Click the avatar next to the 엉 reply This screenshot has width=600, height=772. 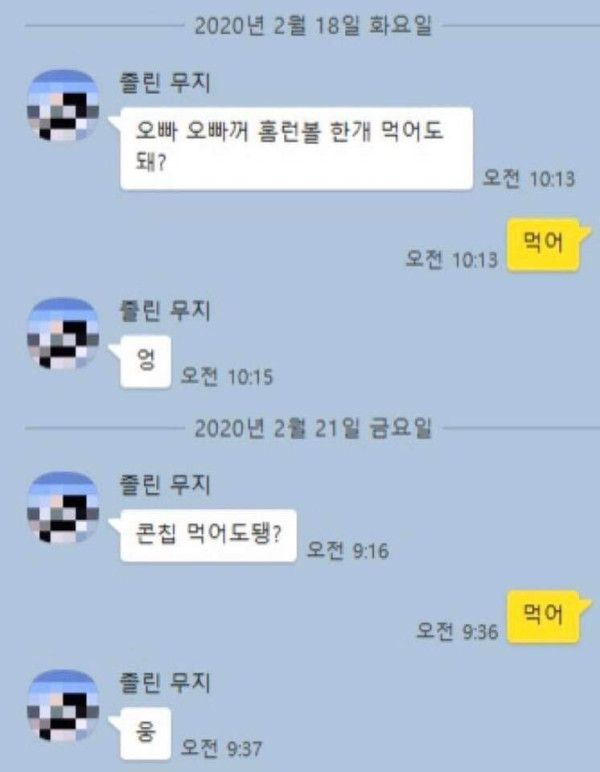[x=63, y=333]
